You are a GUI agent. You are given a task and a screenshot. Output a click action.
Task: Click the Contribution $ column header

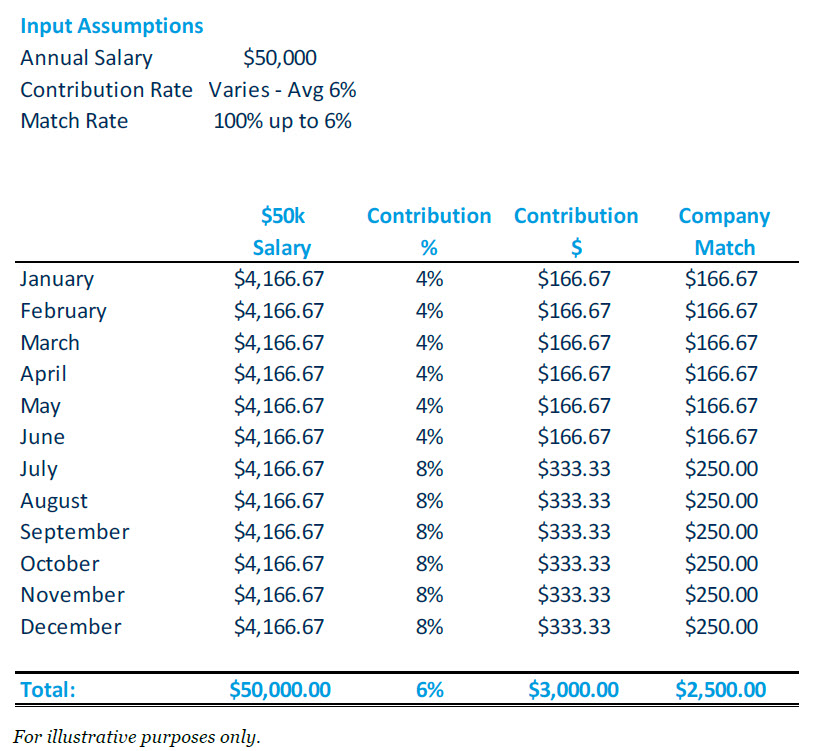[575, 232]
